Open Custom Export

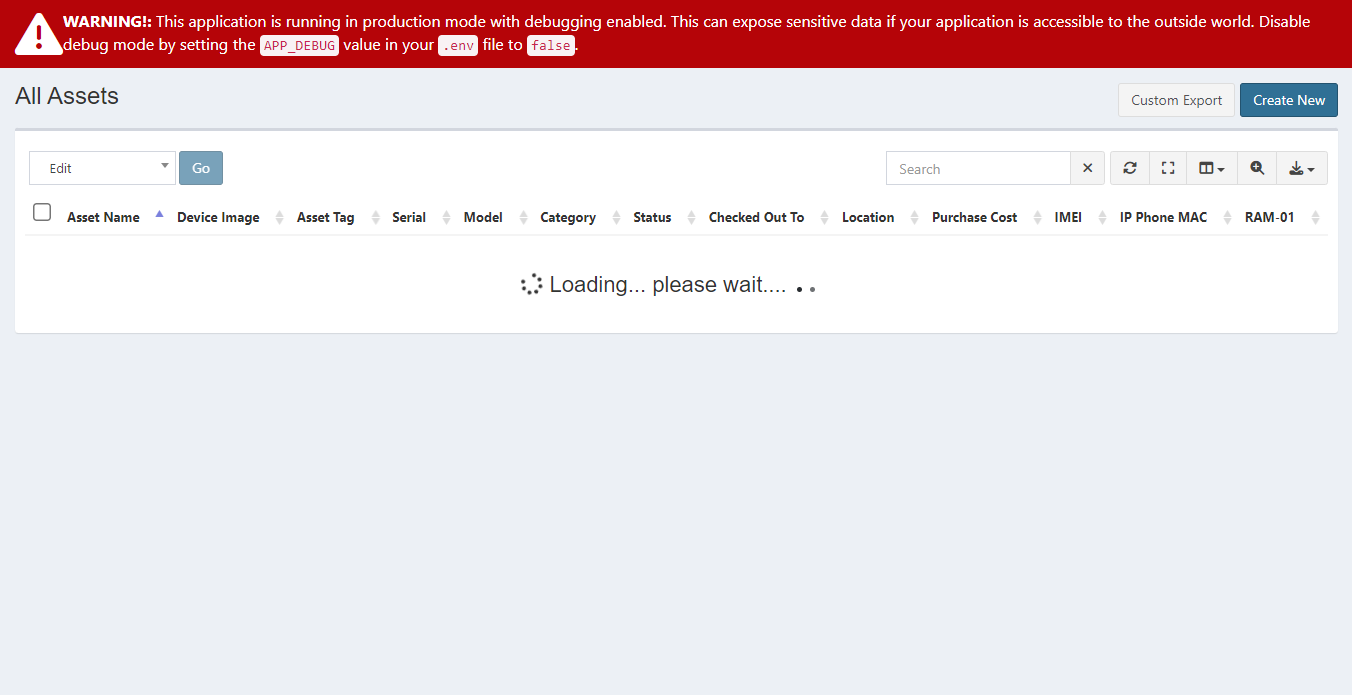(1176, 100)
